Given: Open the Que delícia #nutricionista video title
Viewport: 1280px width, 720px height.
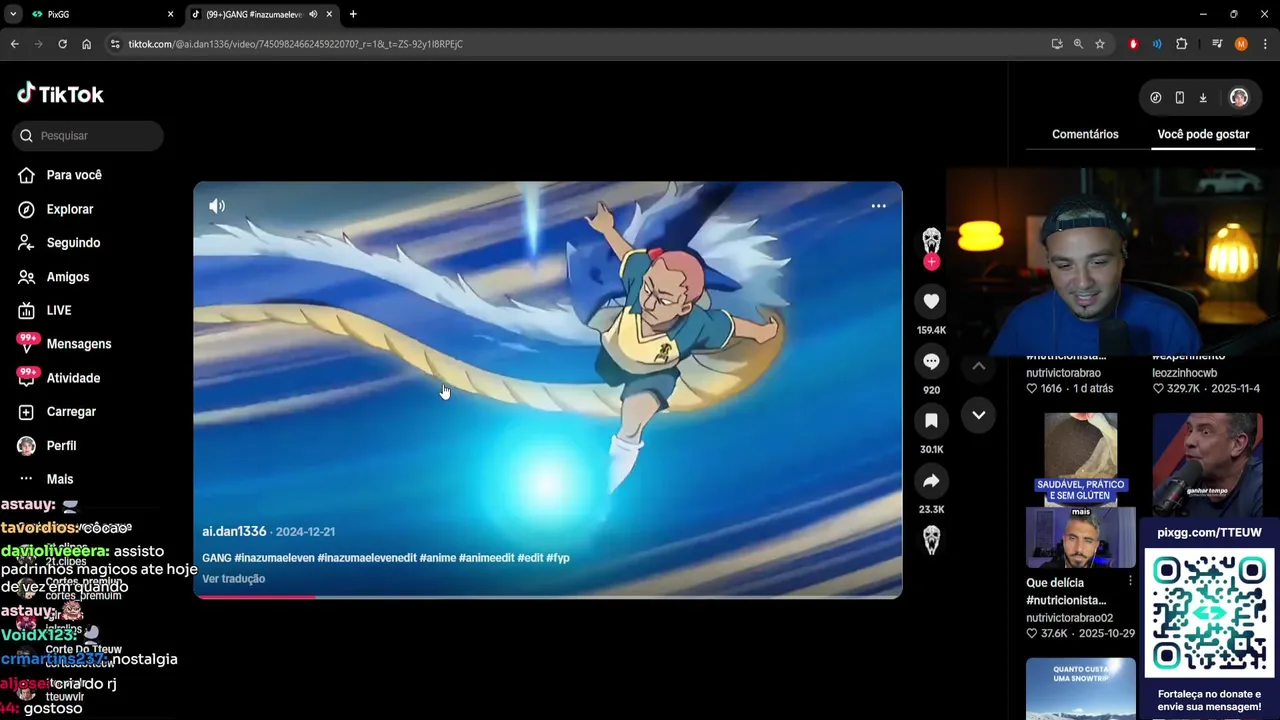Looking at the screenshot, I should (x=1066, y=592).
